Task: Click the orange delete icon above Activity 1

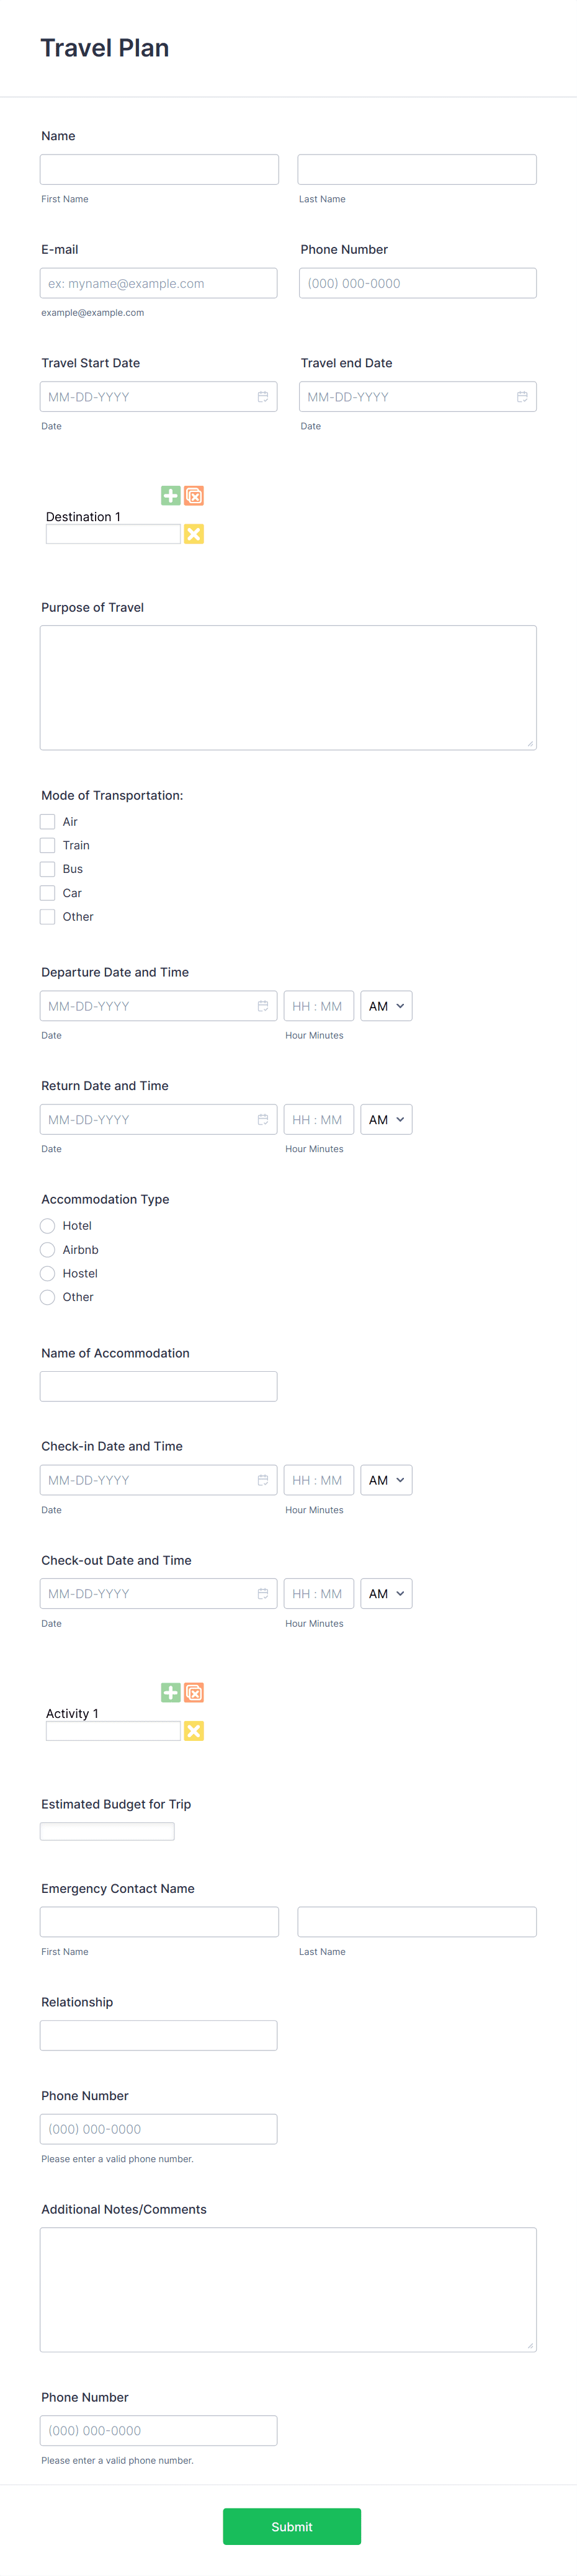Action: coord(194,1692)
